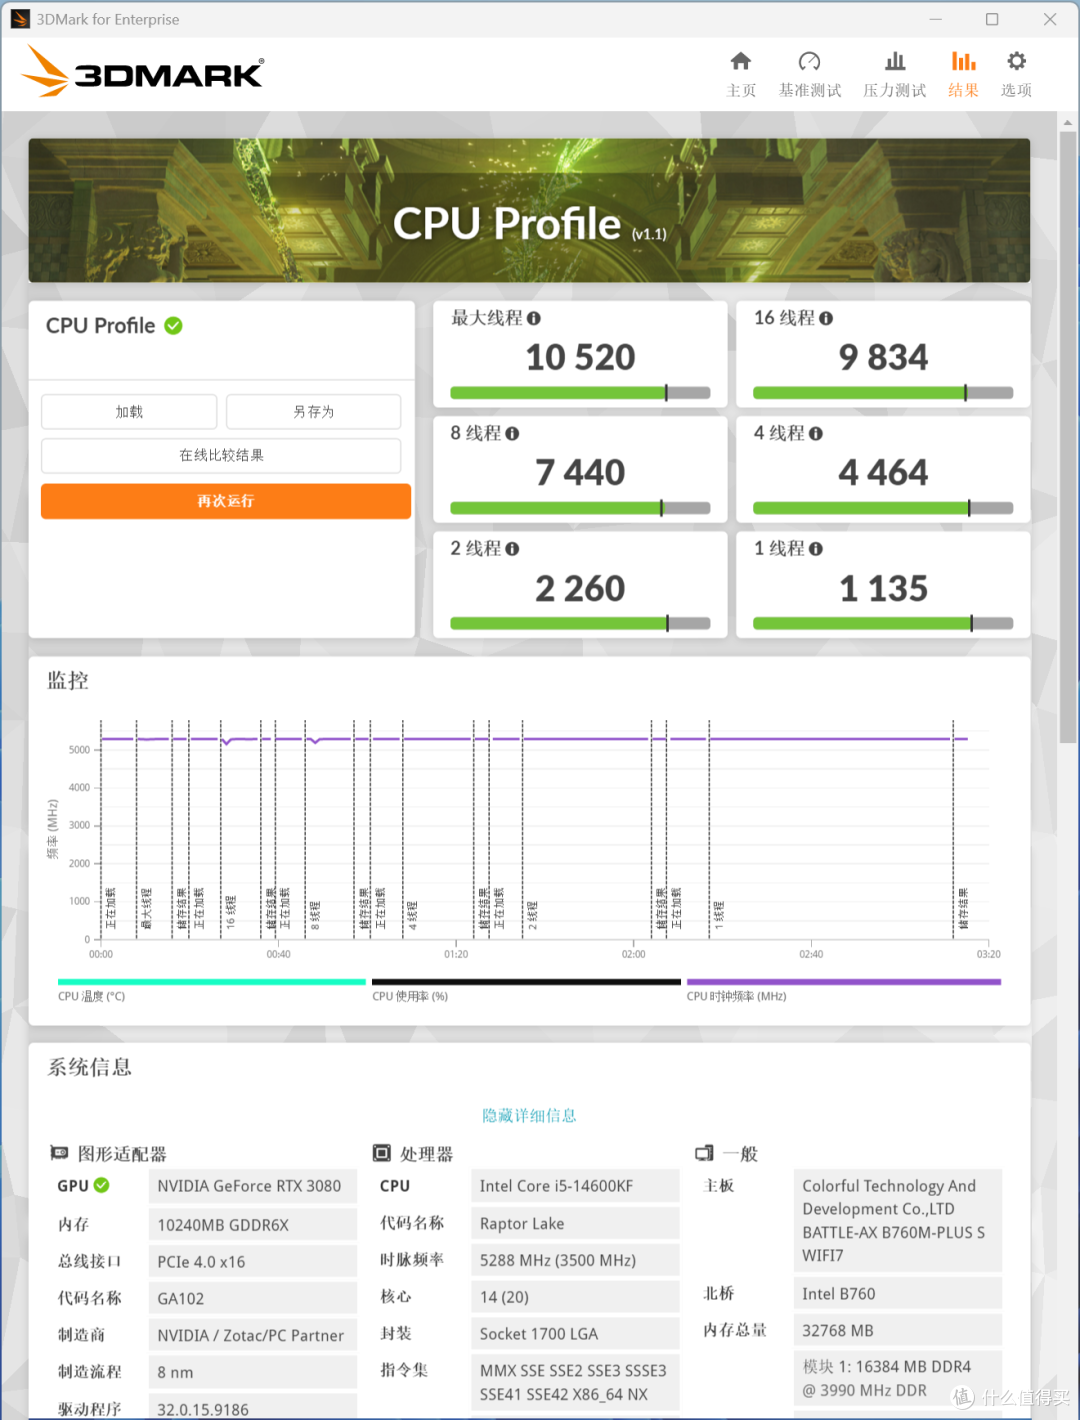Maximize the 3DMark window
The width and height of the screenshot is (1080, 1420).
coord(992,19)
